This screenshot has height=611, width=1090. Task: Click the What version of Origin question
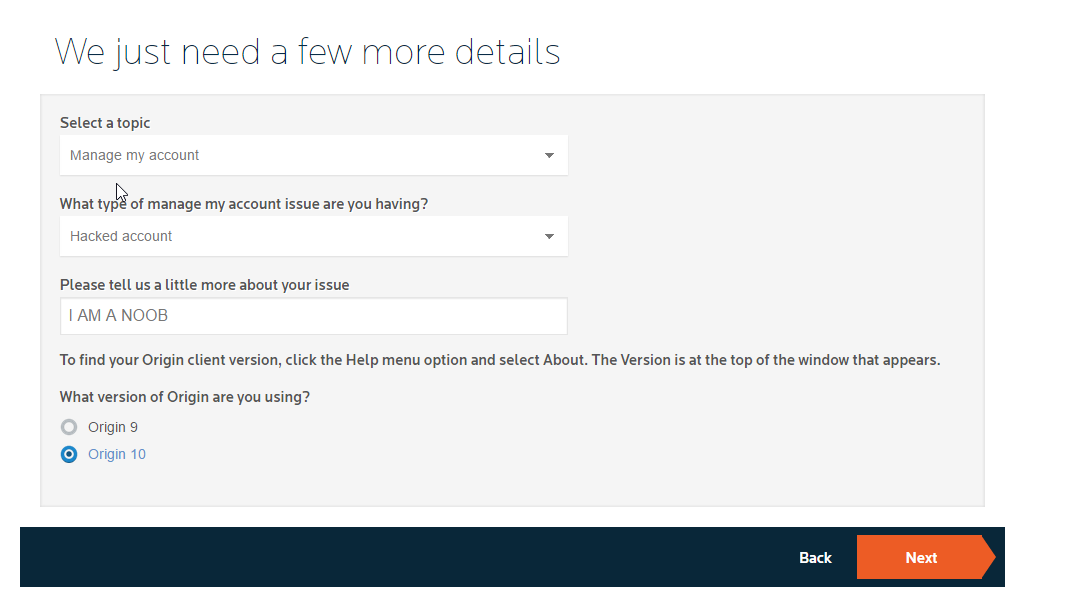tap(185, 397)
